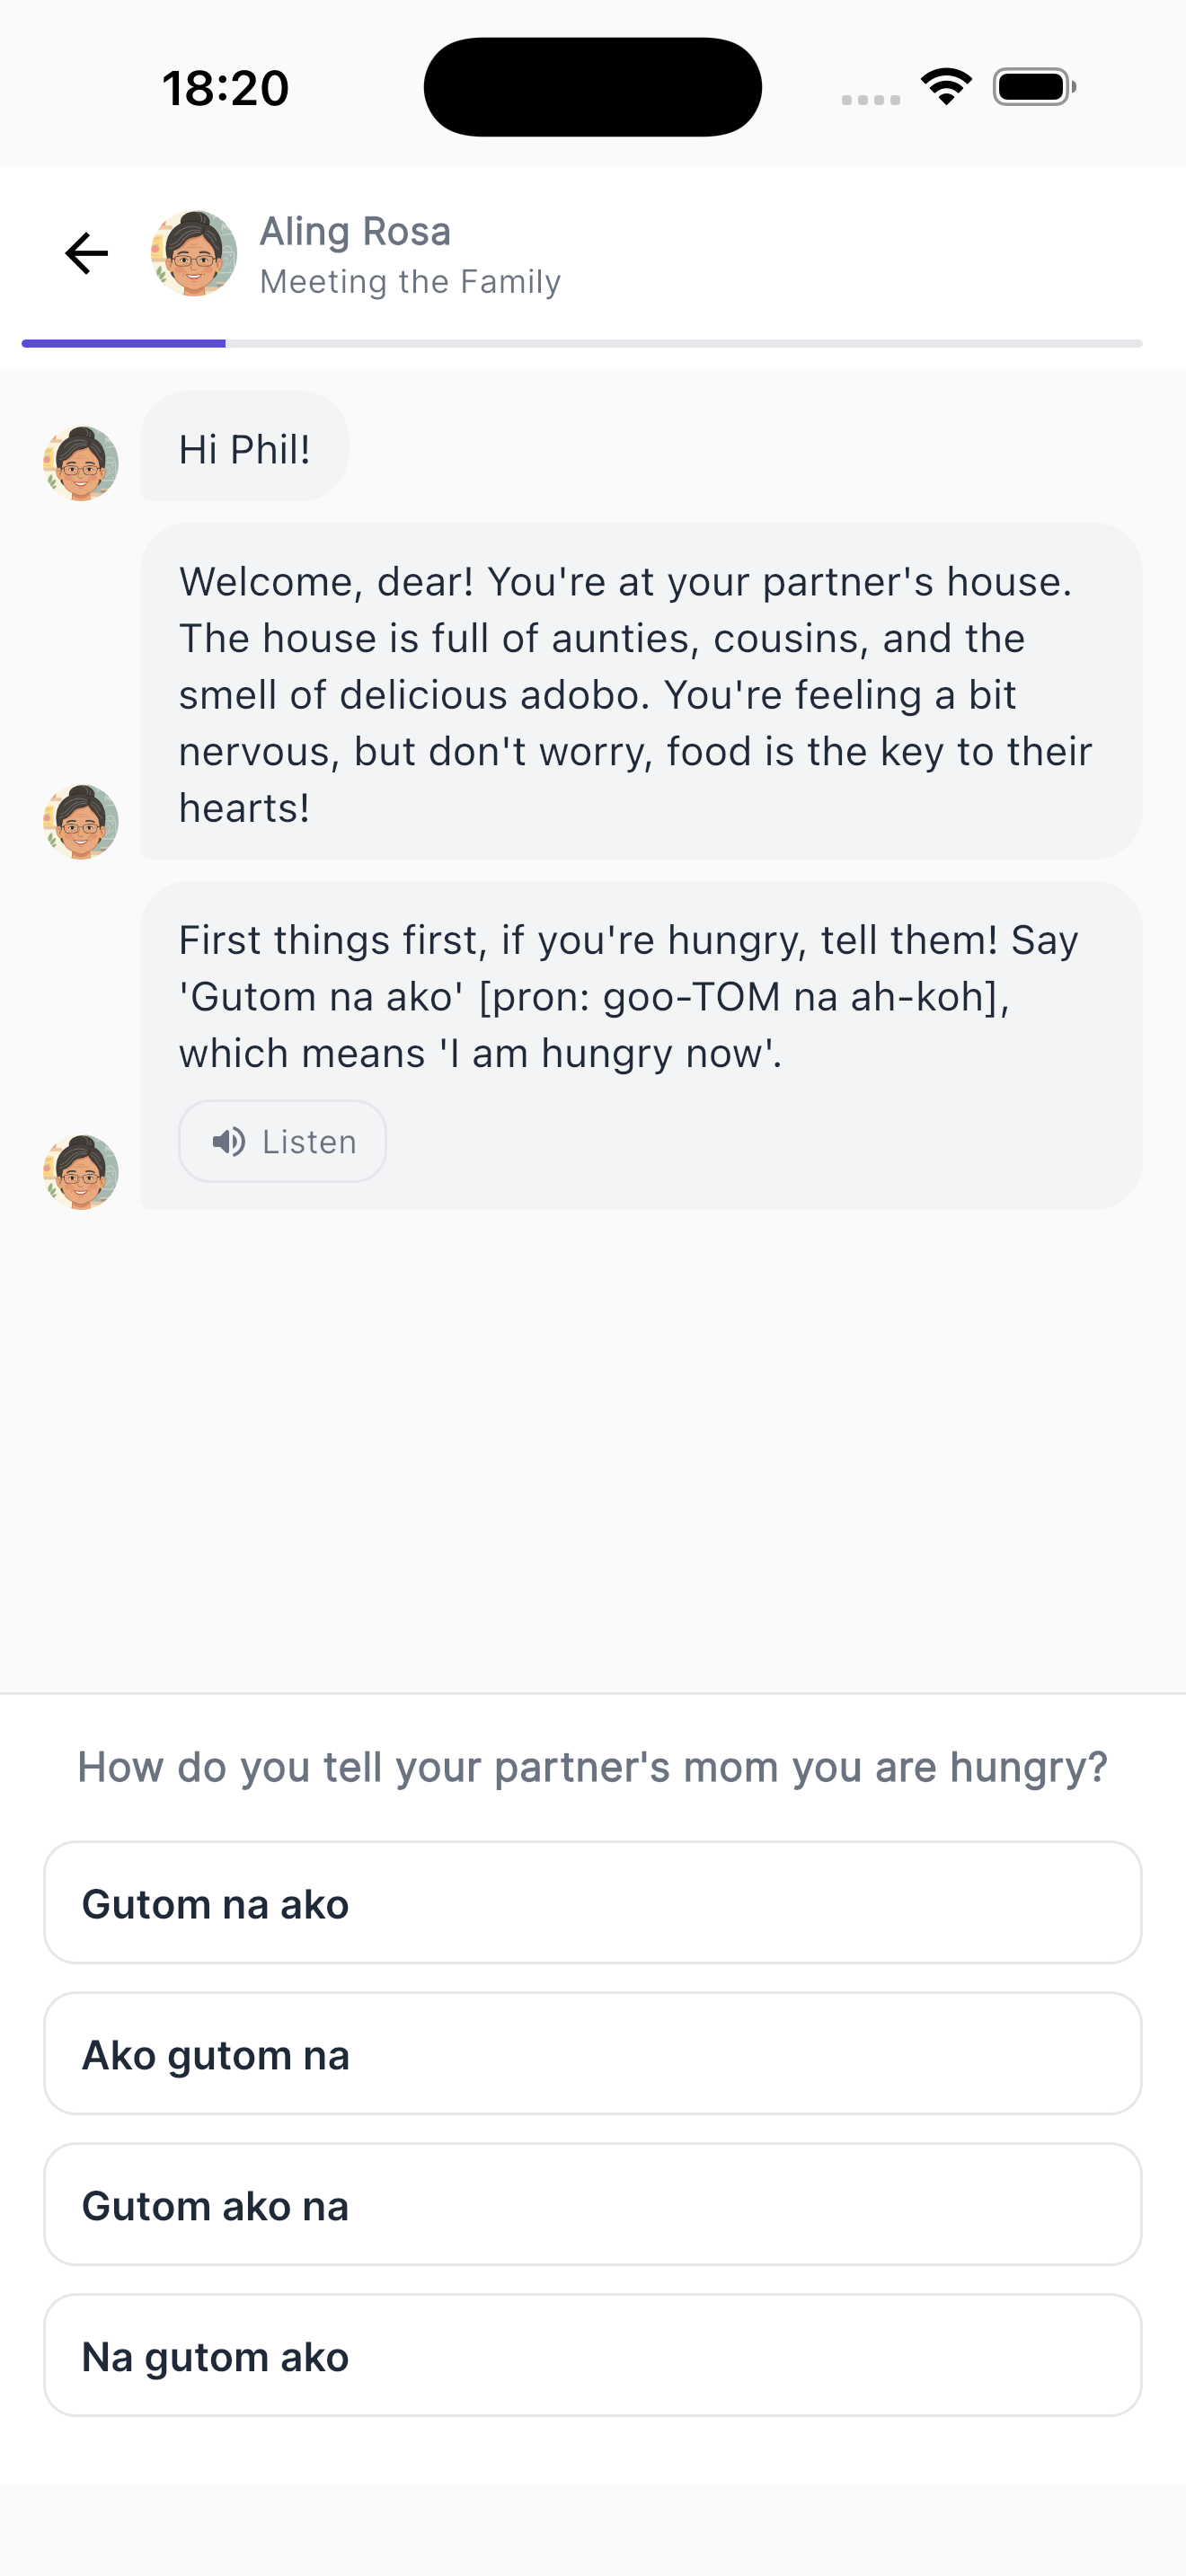
Task: Tap the avatar beside 'Hi Phil!' message
Action: tap(81, 463)
